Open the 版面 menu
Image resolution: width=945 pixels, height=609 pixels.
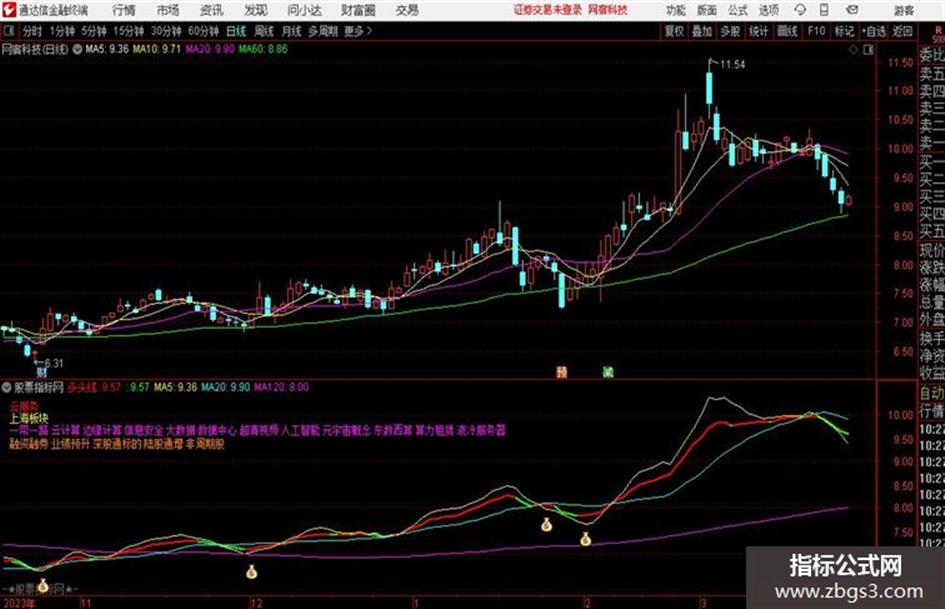pyautogui.click(x=707, y=10)
